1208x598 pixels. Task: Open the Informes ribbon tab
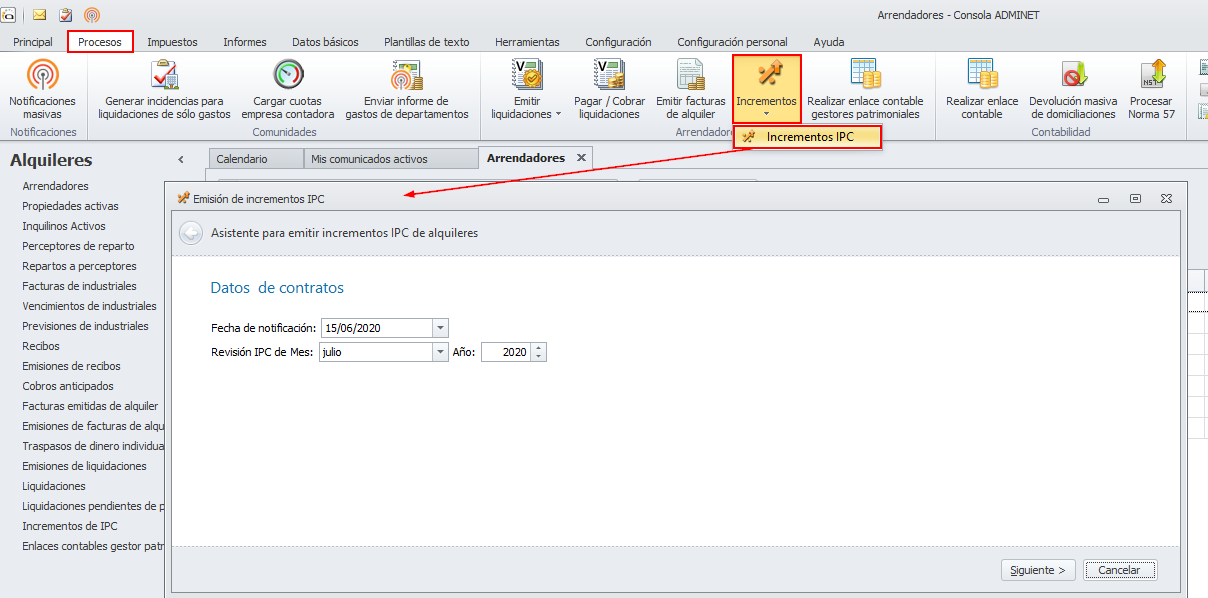click(x=245, y=42)
